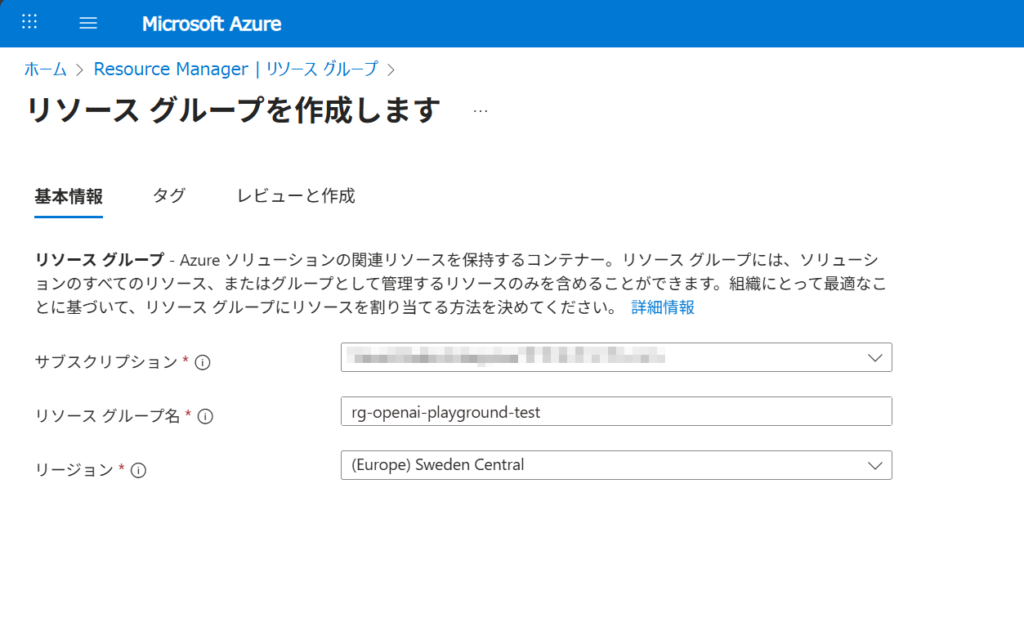This screenshot has height=627, width=1024.
Task: Click the リージョン field label text
Action: click(x=75, y=470)
